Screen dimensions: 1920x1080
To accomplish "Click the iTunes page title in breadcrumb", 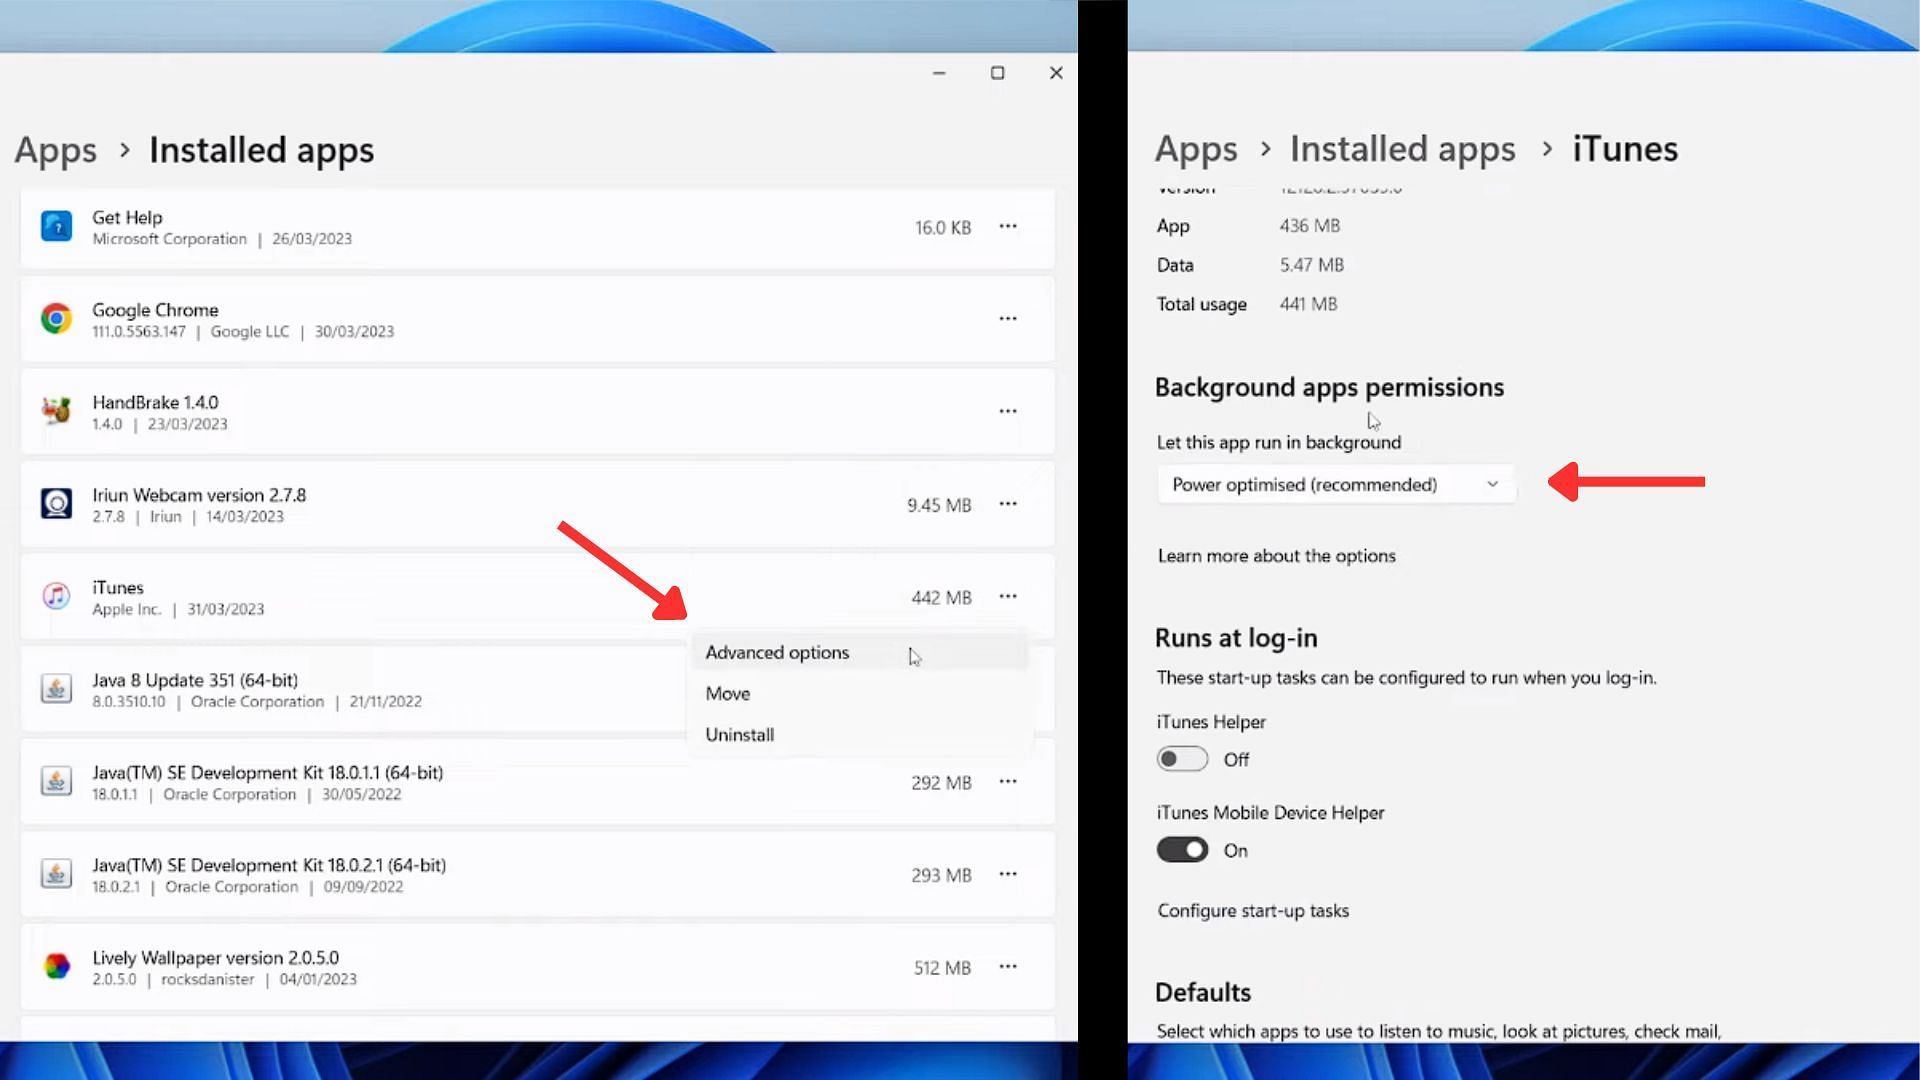I will [x=1625, y=149].
